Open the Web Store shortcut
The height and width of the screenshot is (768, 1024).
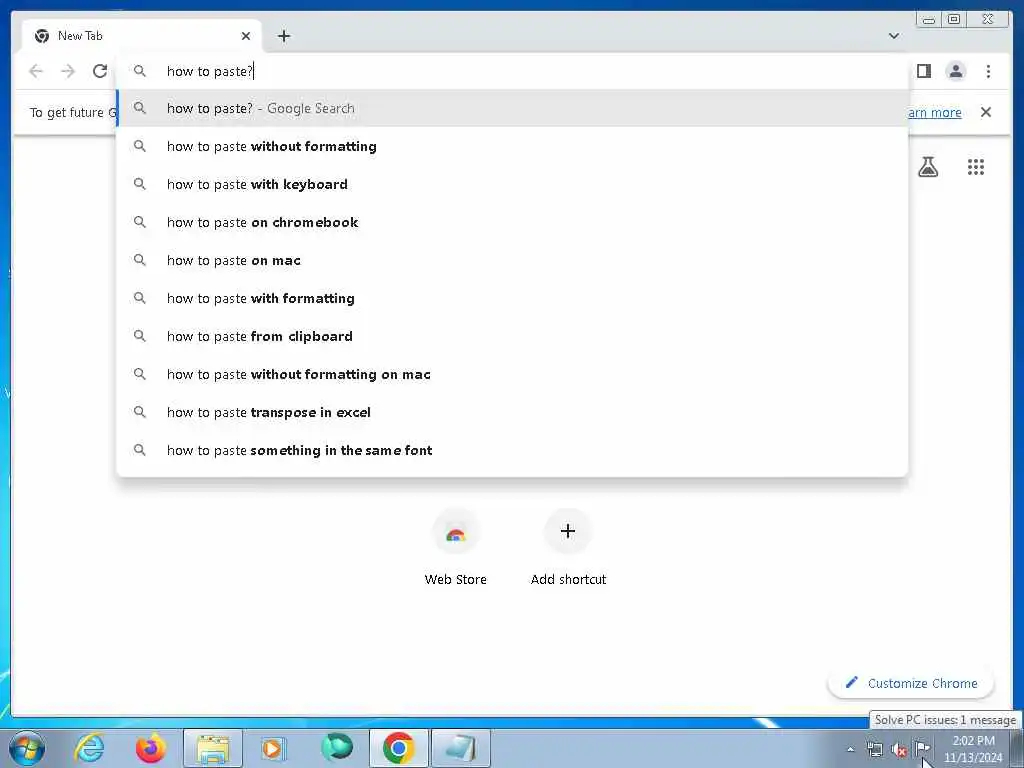(x=456, y=547)
